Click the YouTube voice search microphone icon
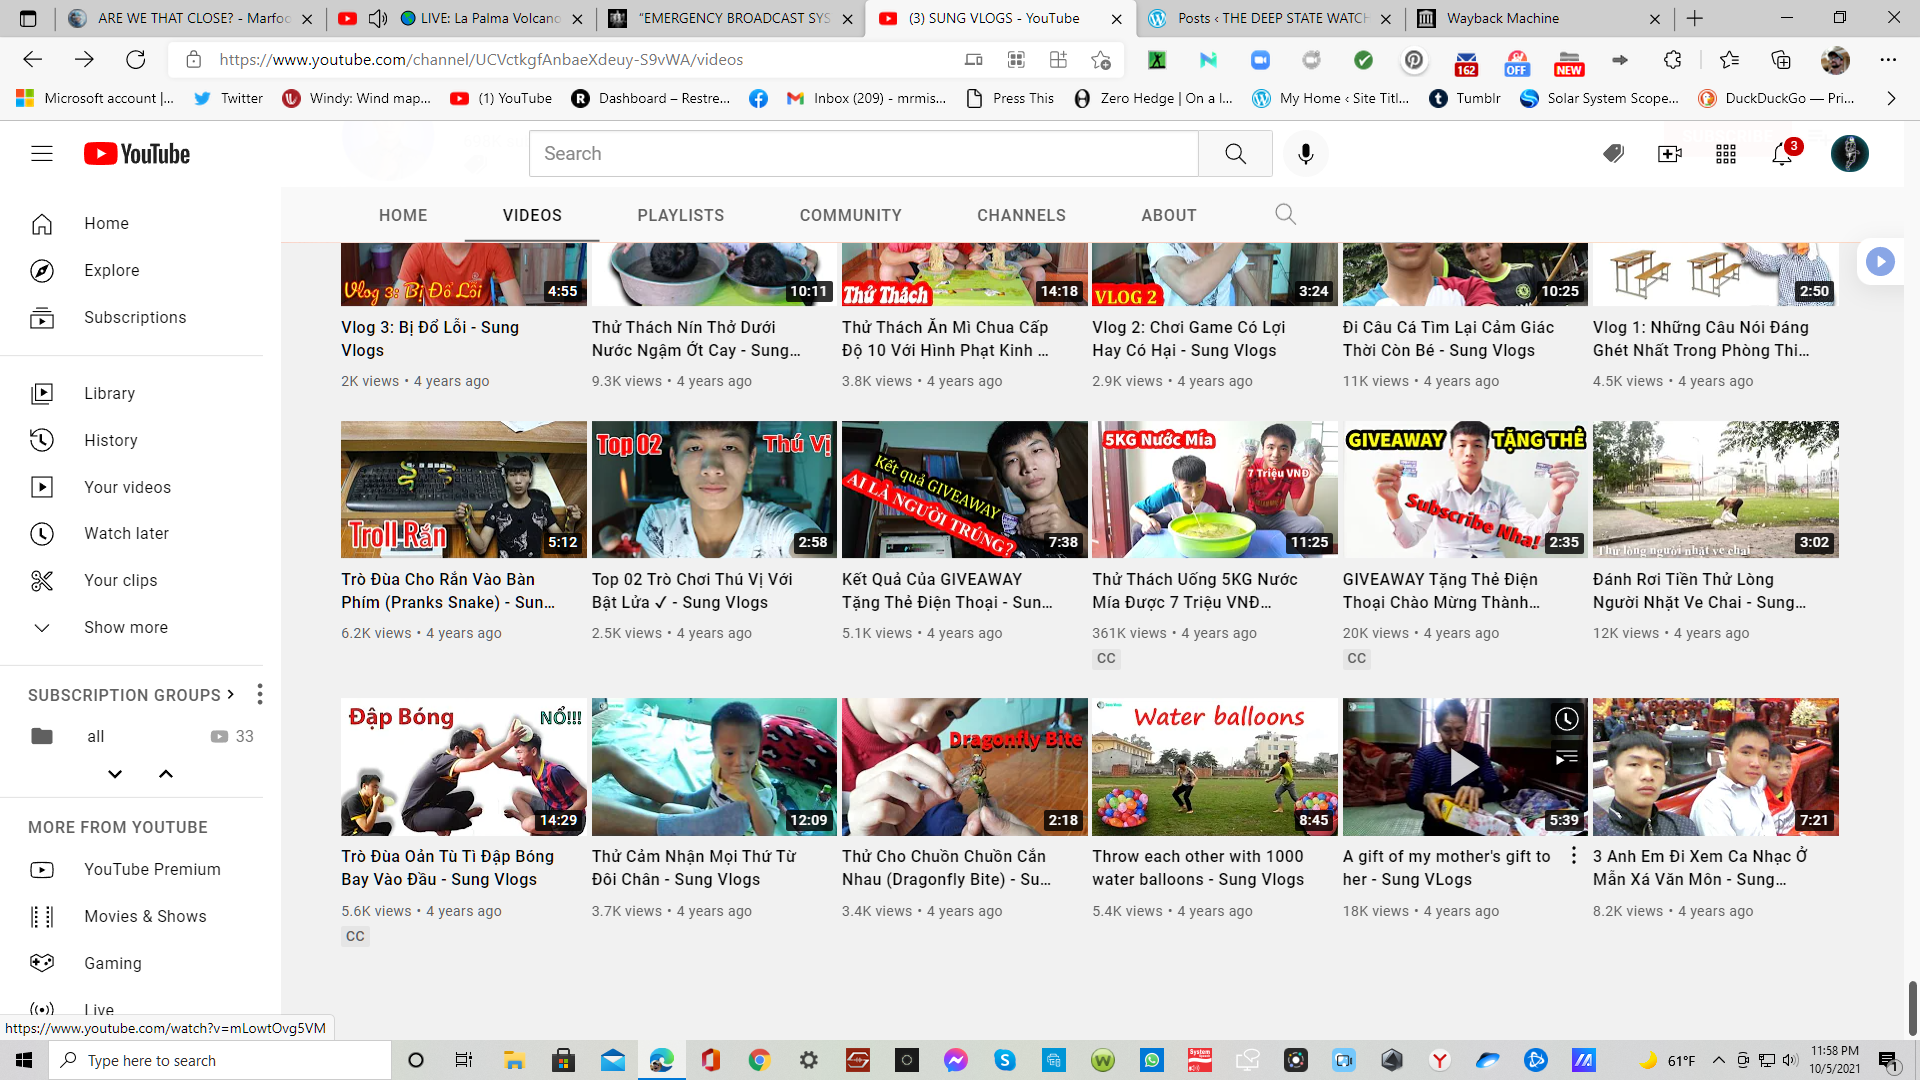This screenshot has width=1920, height=1080. coord(1305,154)
